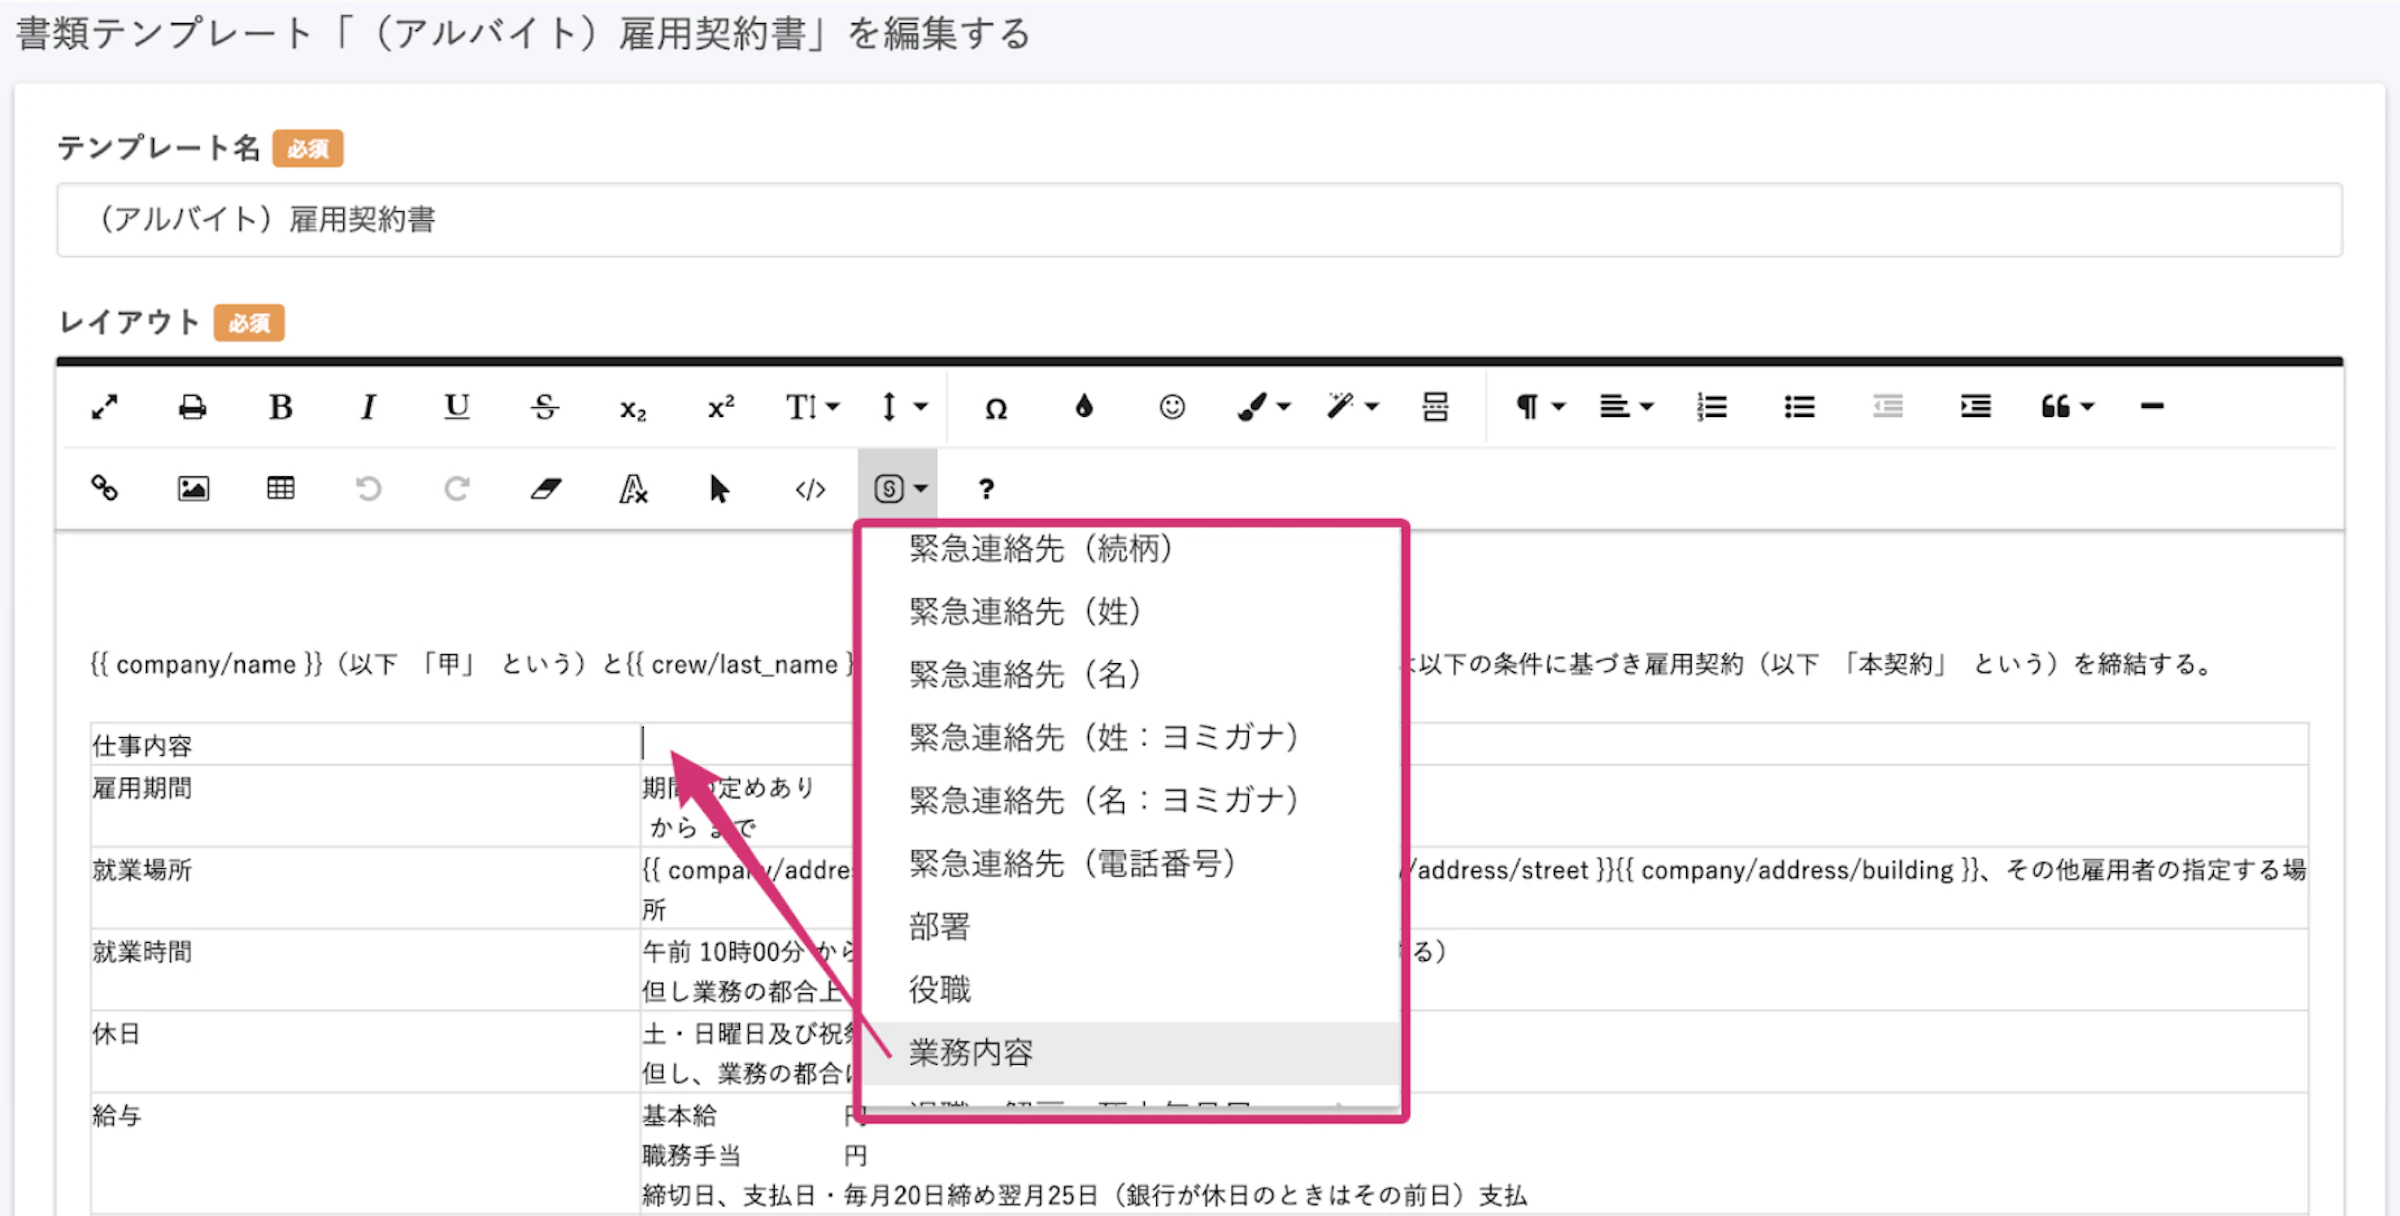Viewport: 2400px width, 1216px height.
Task: Toggle underline formatting
Action: click(456, 406)
